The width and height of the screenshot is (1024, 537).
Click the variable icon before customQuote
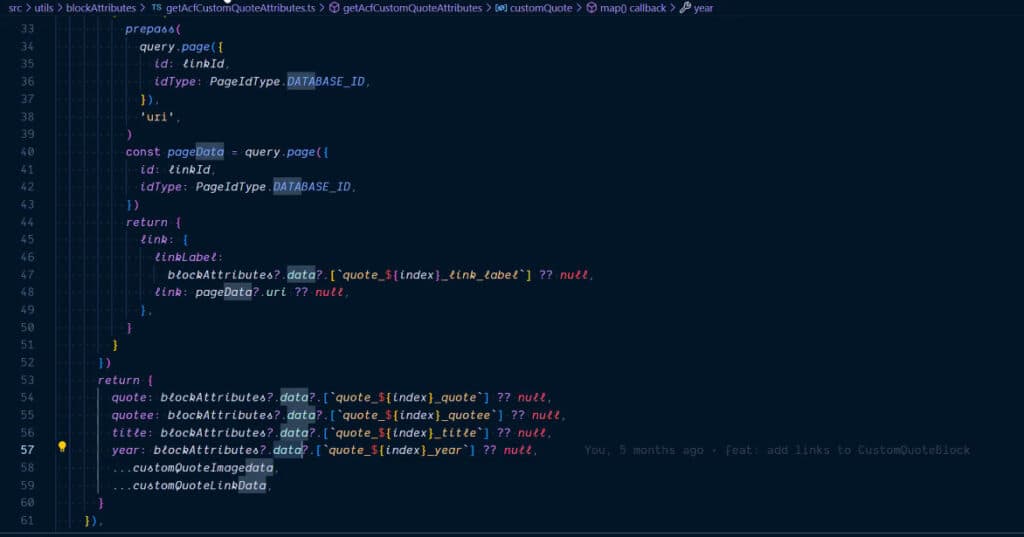tap(500, 8)
